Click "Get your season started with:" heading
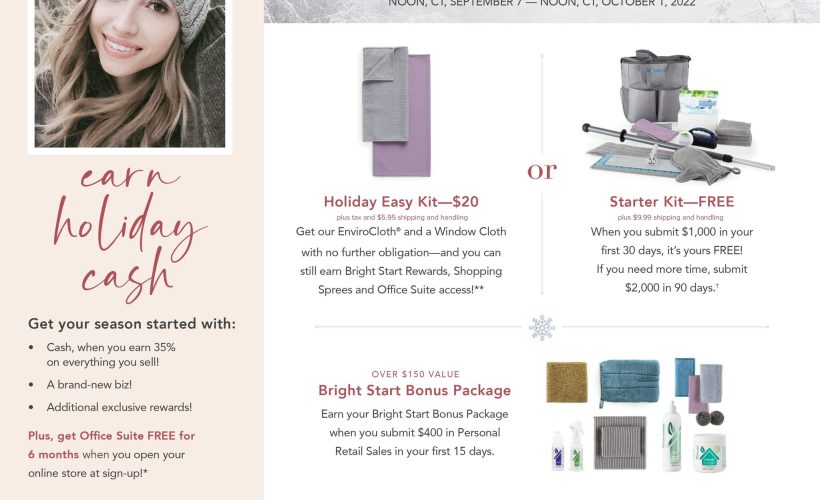 click(x=132, y=323)
